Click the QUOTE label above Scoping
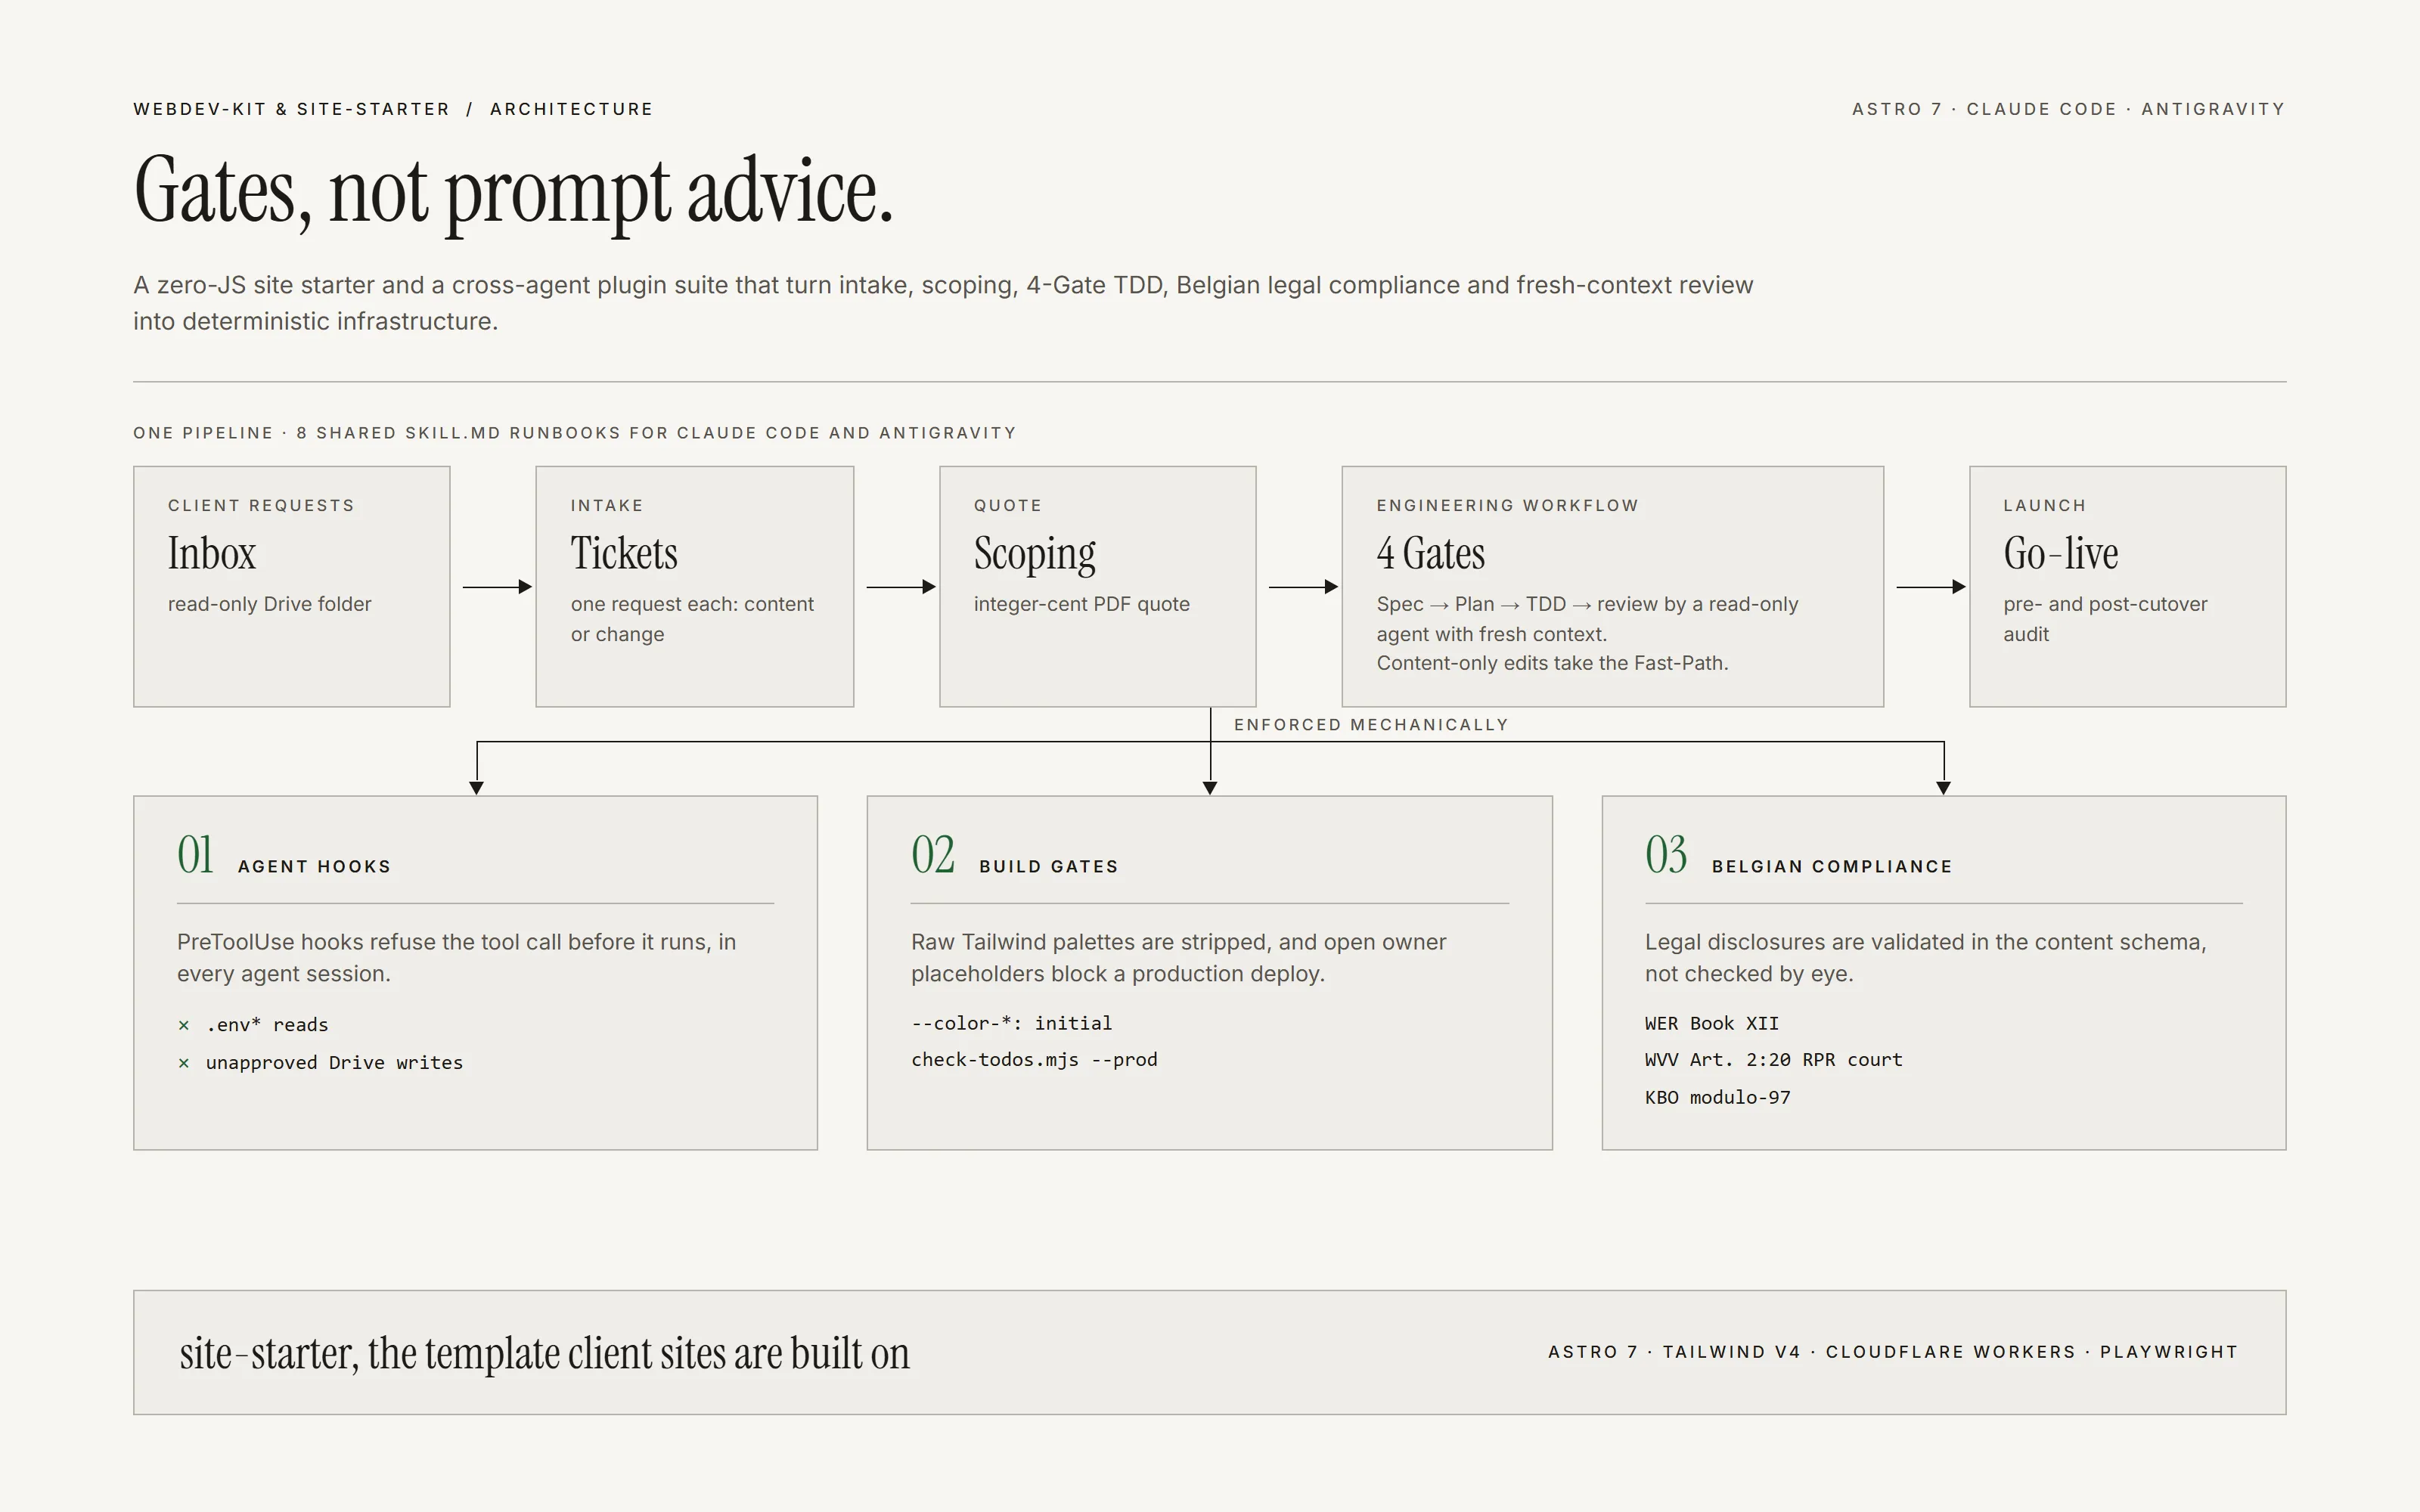2420x1512 pixels. pyautogui.click(x=1007, y=506)
